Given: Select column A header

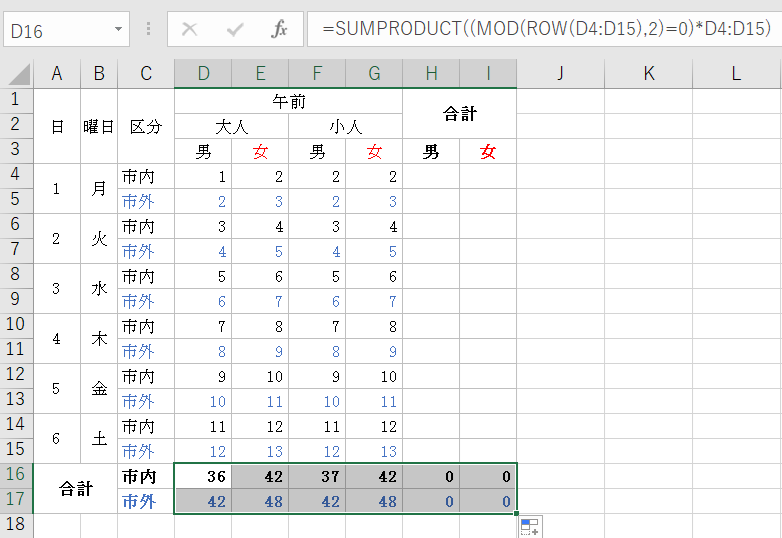Looking at the screenshot, I should pyautogui.click(x=57, y=74).
